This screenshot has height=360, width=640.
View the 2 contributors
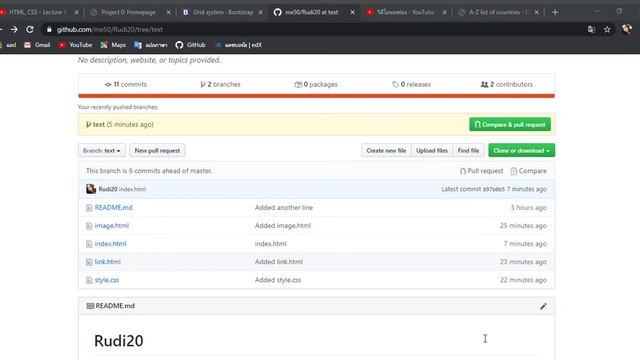click(x=507, y=84)
